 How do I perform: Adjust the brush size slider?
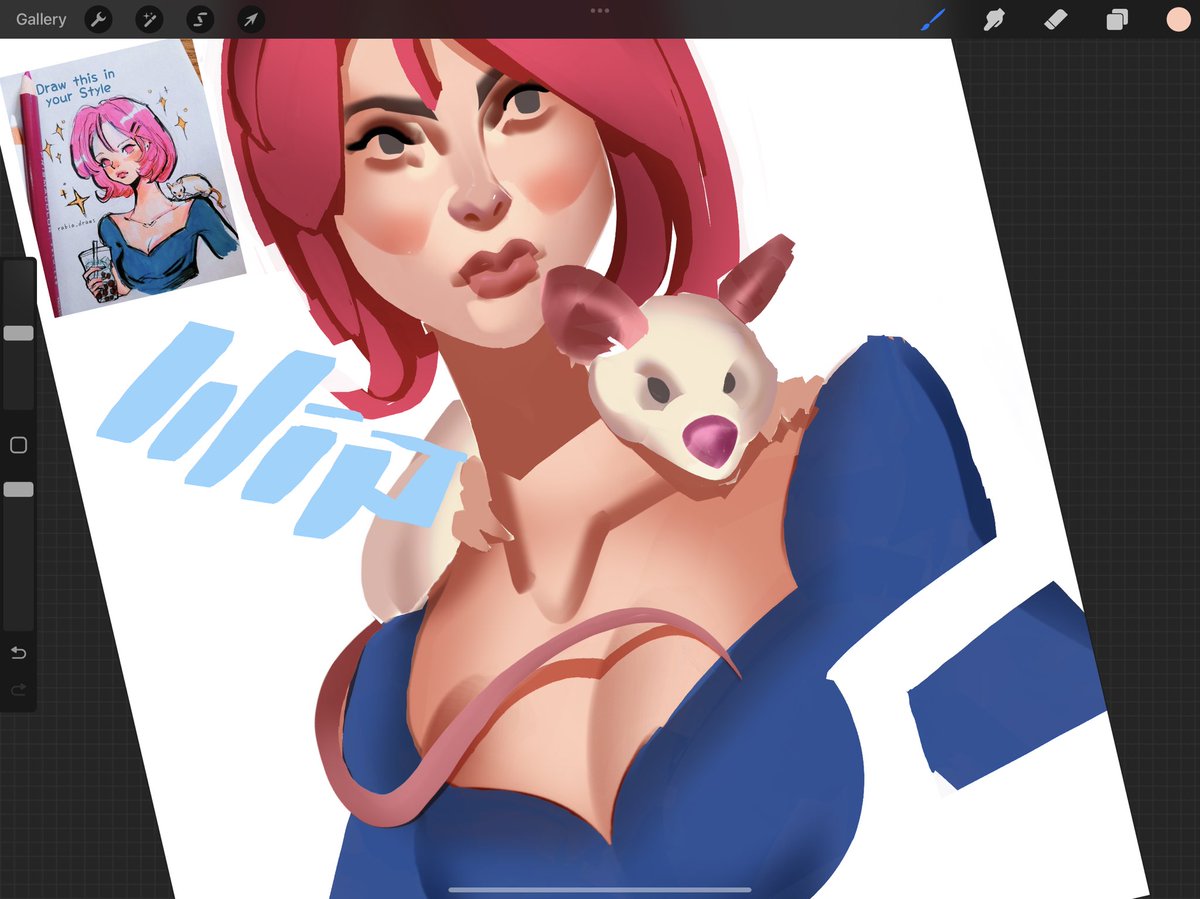pyautogui.click(x=17, y=332)
